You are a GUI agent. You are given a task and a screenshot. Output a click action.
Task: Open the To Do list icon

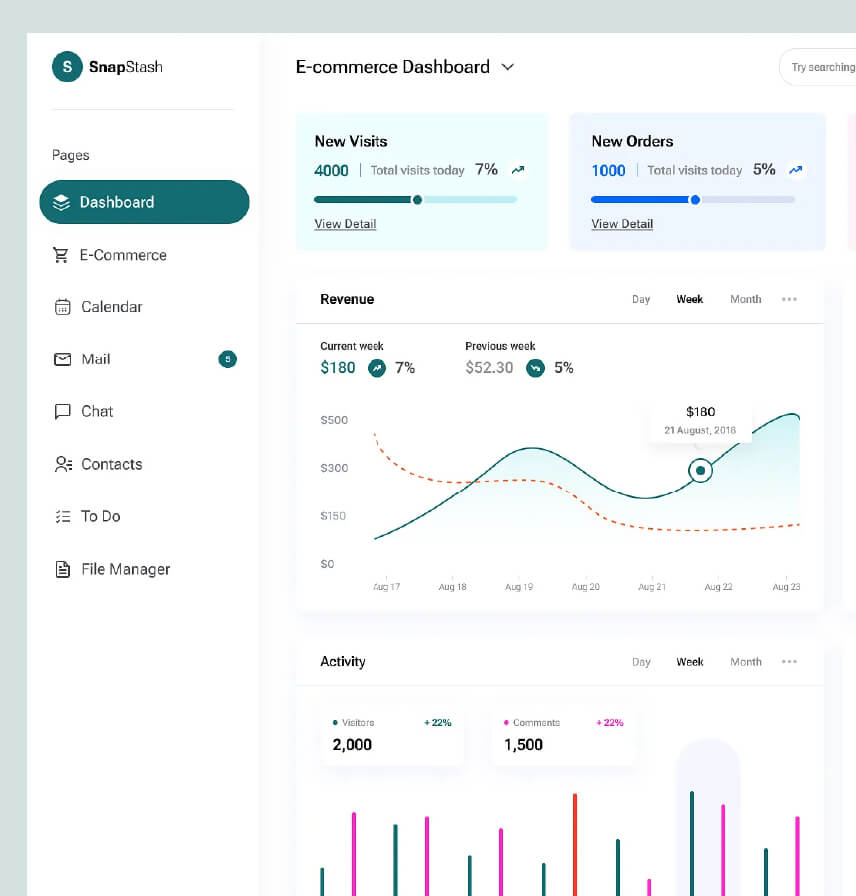pos(60,516)
